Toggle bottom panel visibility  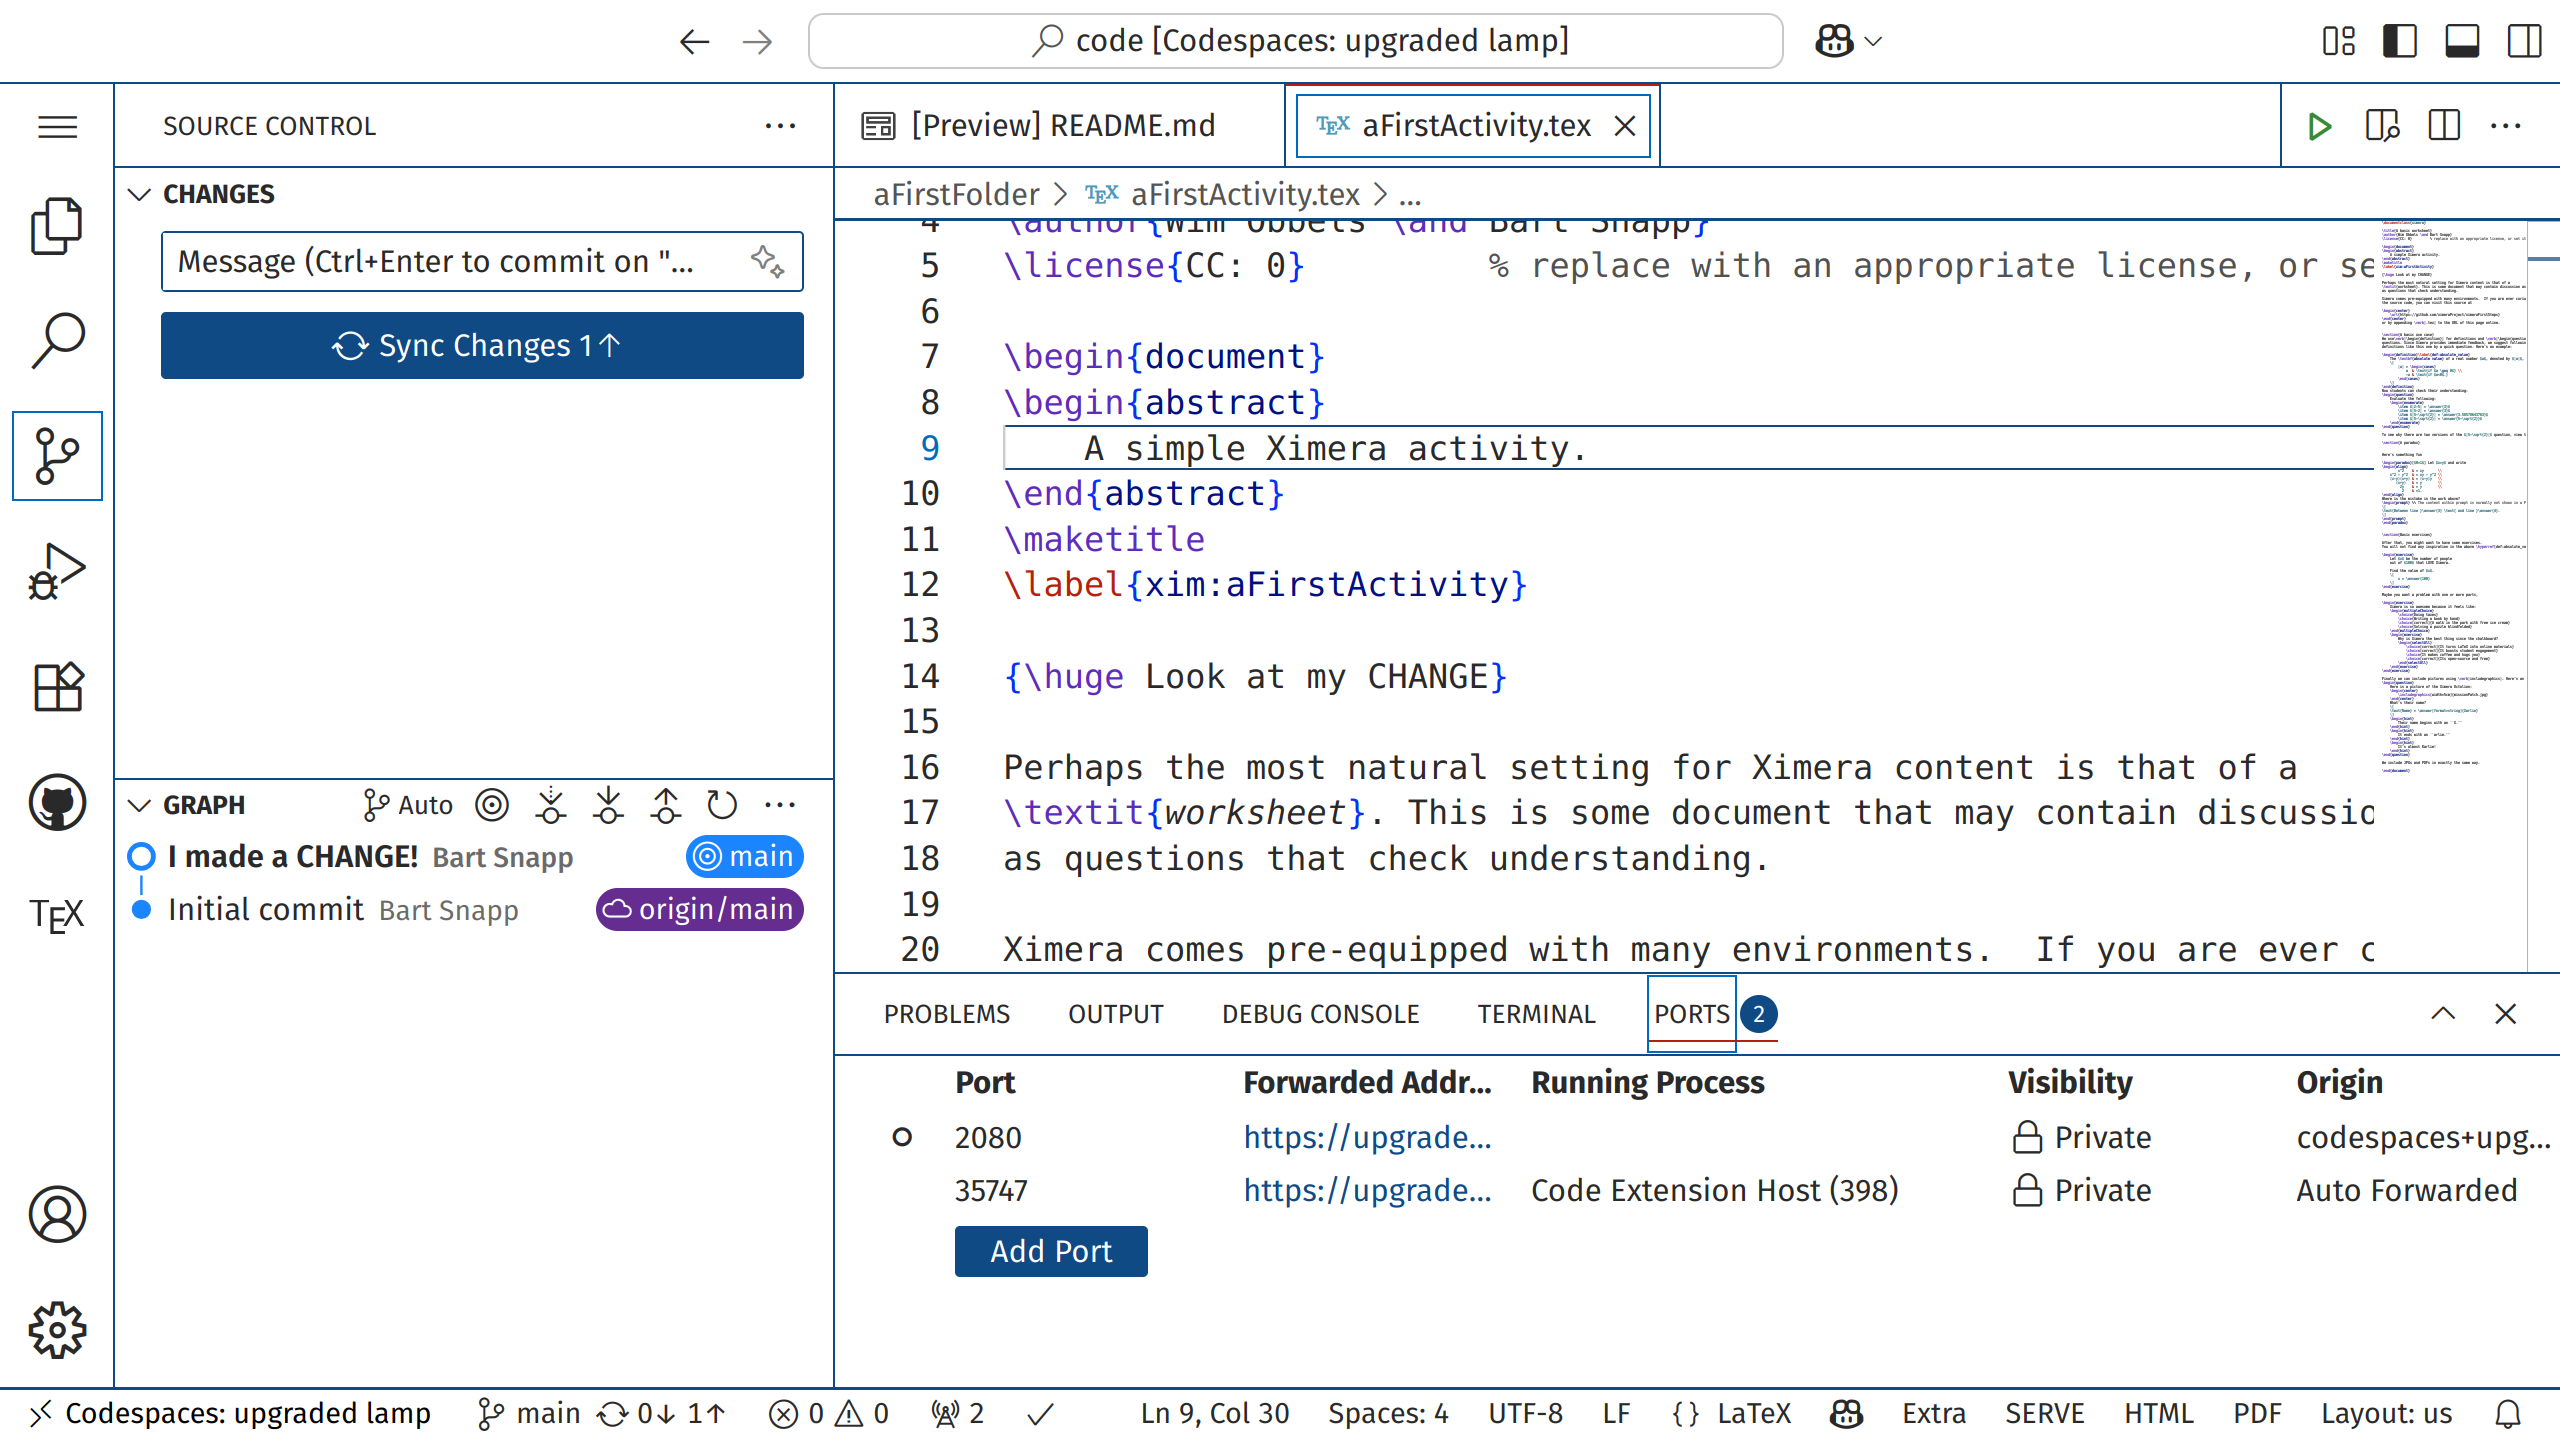2461,41
